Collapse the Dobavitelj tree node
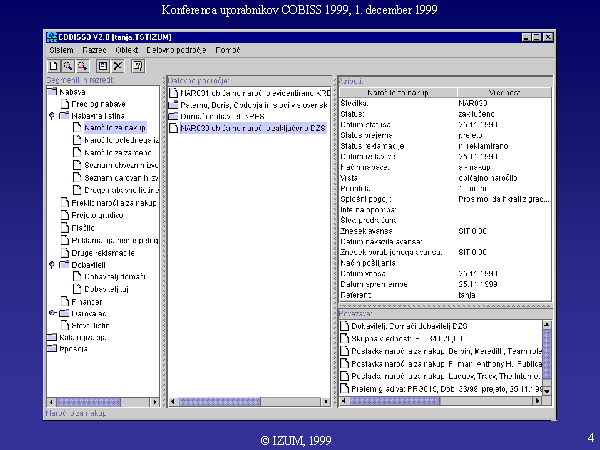Screen dimensions: 600x450 pyautogui.click(x=51, y=264)
